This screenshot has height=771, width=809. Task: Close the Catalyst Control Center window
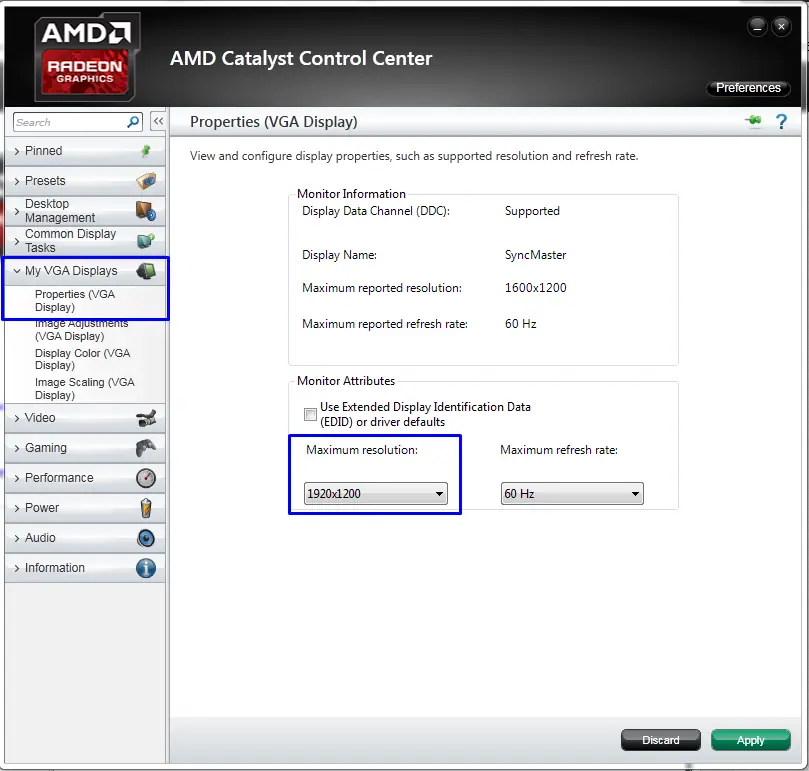point(781,27)
